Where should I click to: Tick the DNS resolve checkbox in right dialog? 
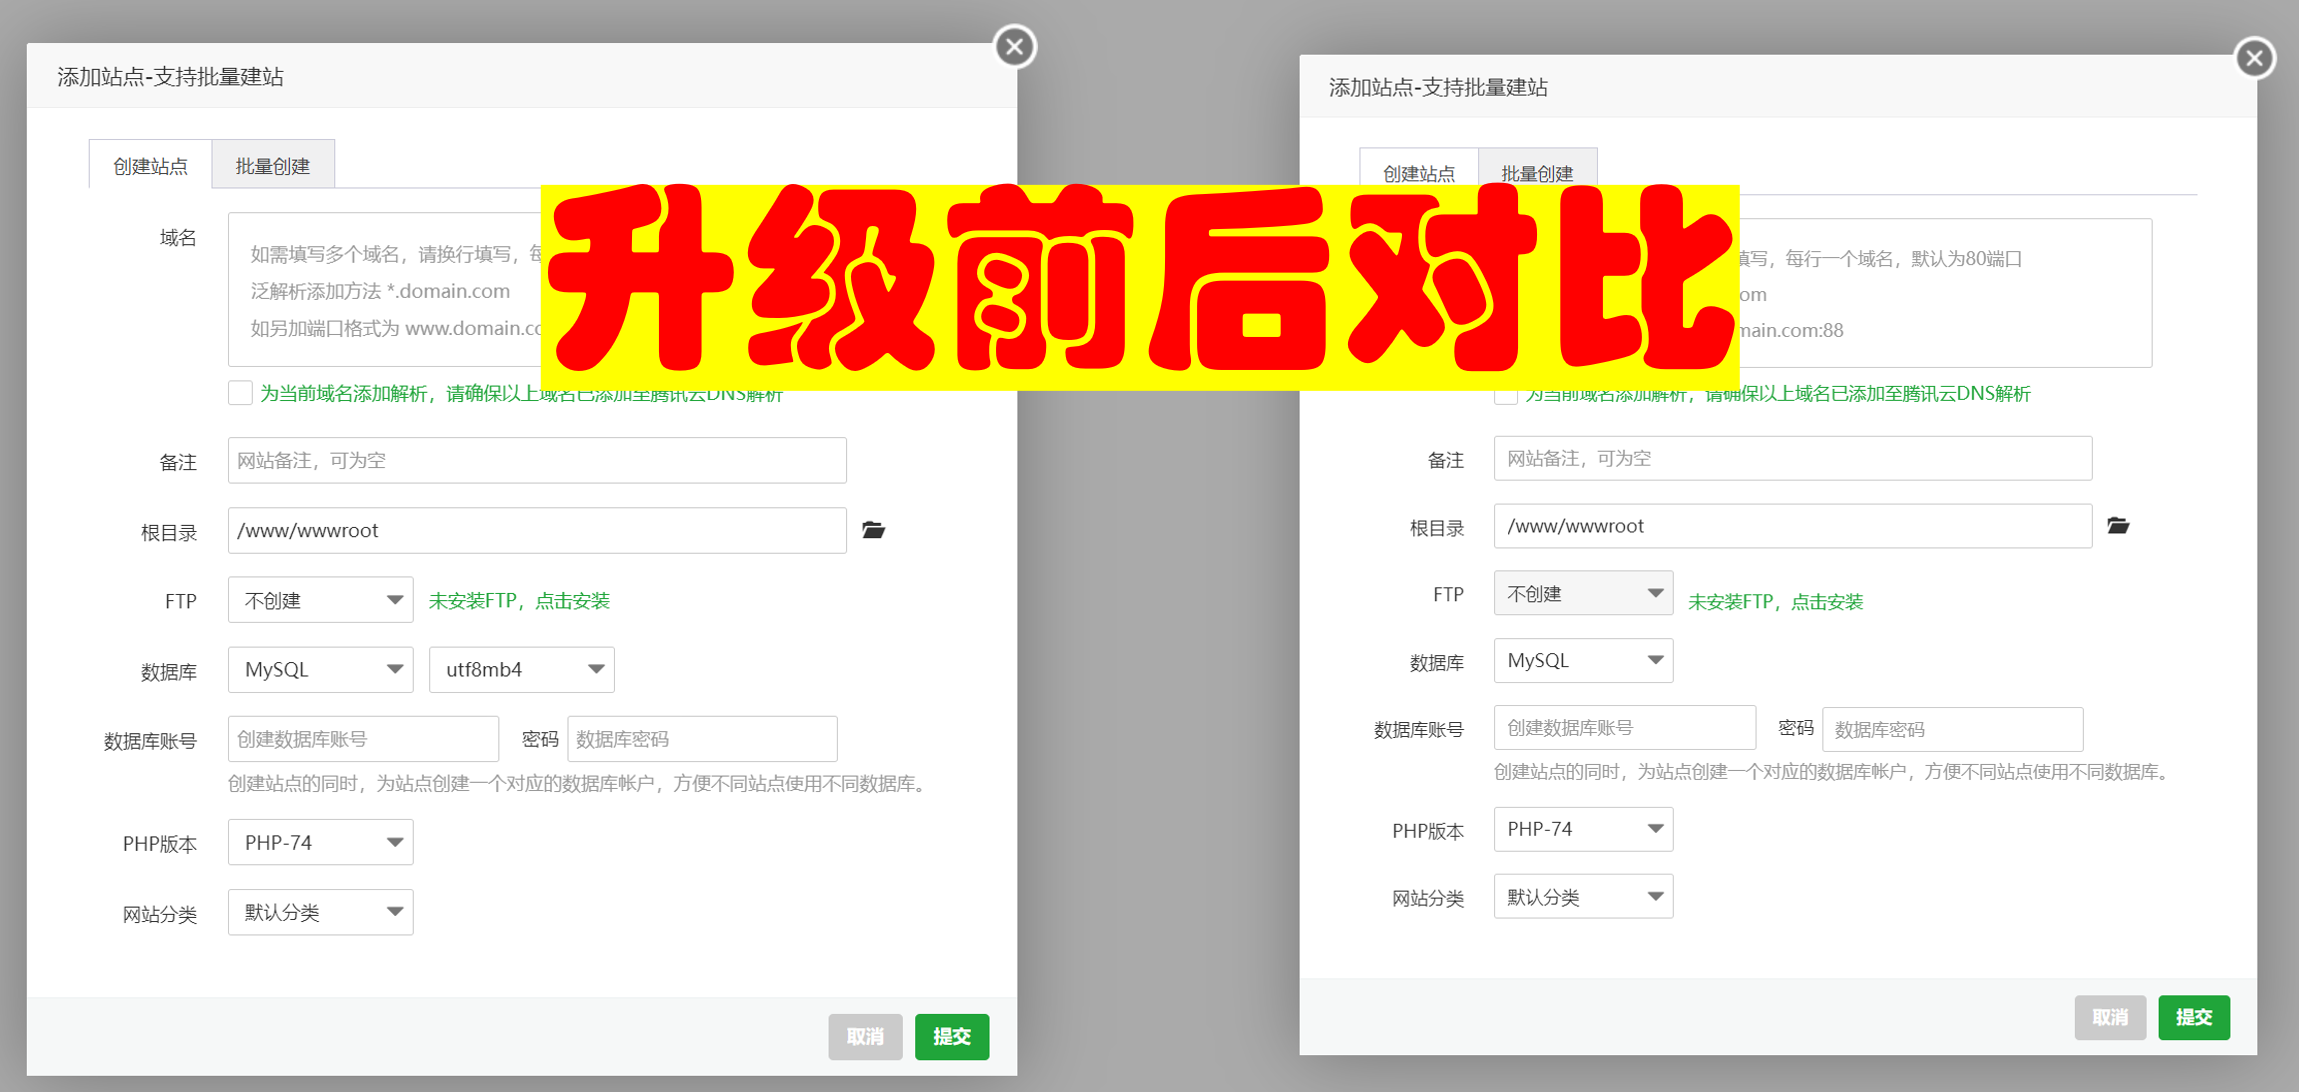coord(1506,396)
